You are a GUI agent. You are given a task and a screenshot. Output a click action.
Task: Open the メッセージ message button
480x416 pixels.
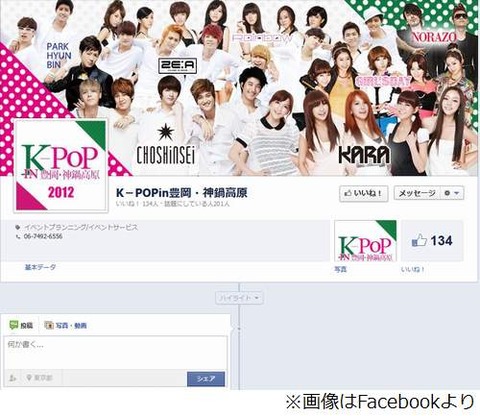tap(417, 193)
